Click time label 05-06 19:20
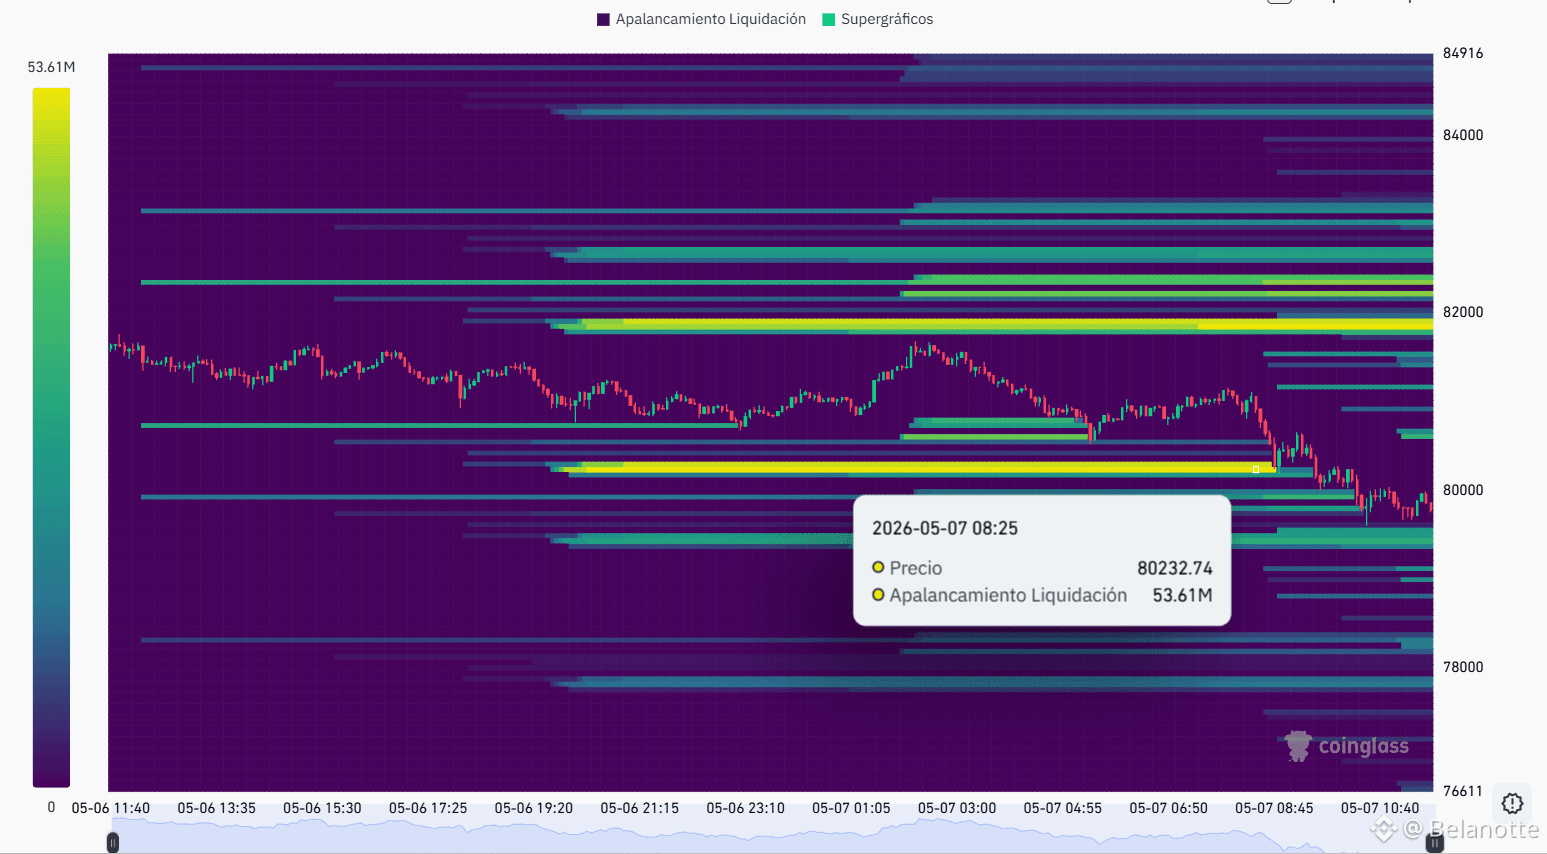The height and width of the screenshot is (854, 1547). click(533, 808)
